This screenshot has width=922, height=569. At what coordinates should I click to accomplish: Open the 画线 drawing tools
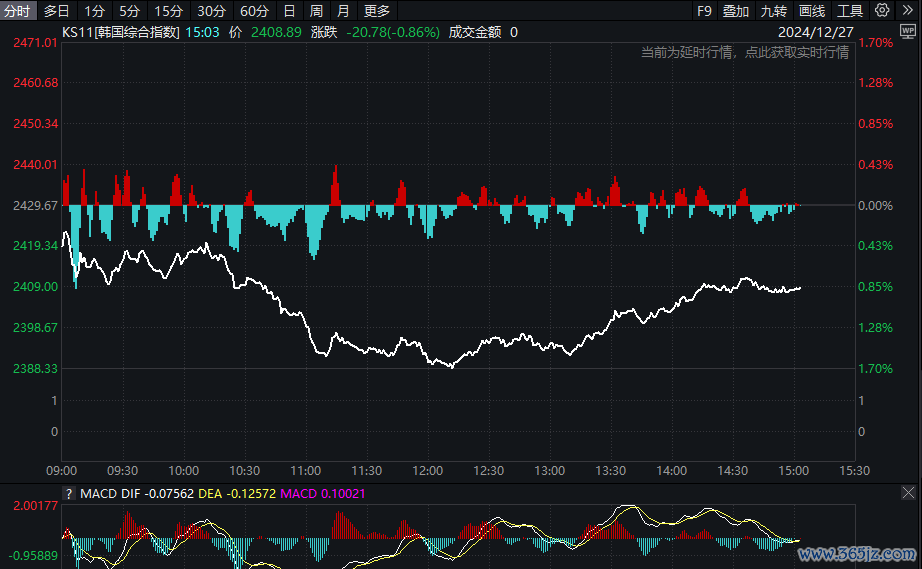click(811, 11)
